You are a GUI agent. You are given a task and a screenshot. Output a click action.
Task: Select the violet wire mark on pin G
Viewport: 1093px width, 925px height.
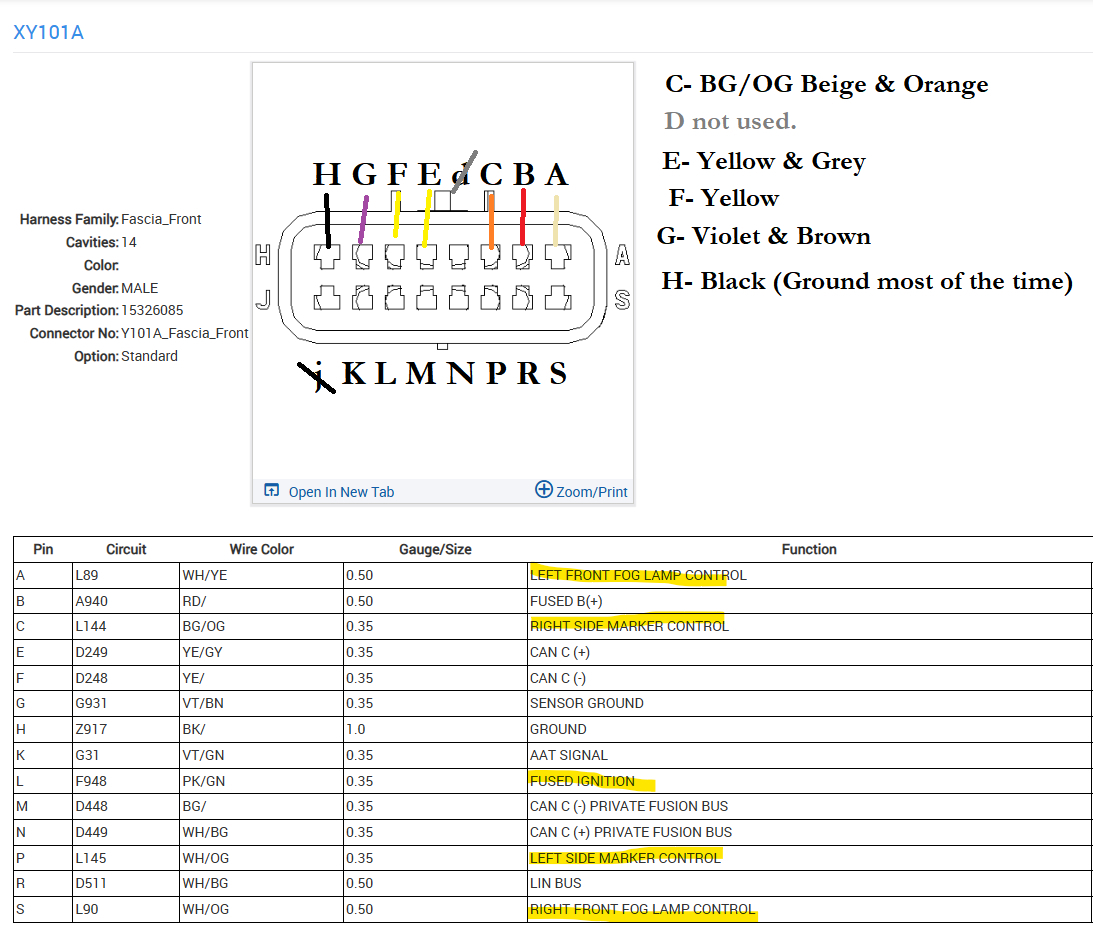[363, 220]
